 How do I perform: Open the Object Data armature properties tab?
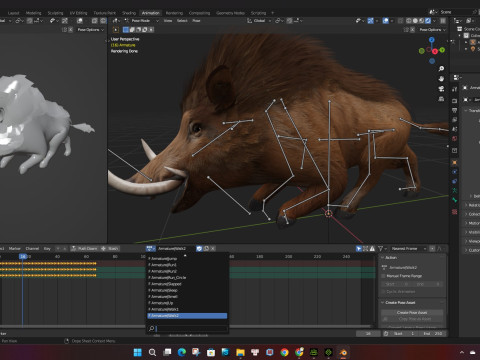tap(455, 191)
